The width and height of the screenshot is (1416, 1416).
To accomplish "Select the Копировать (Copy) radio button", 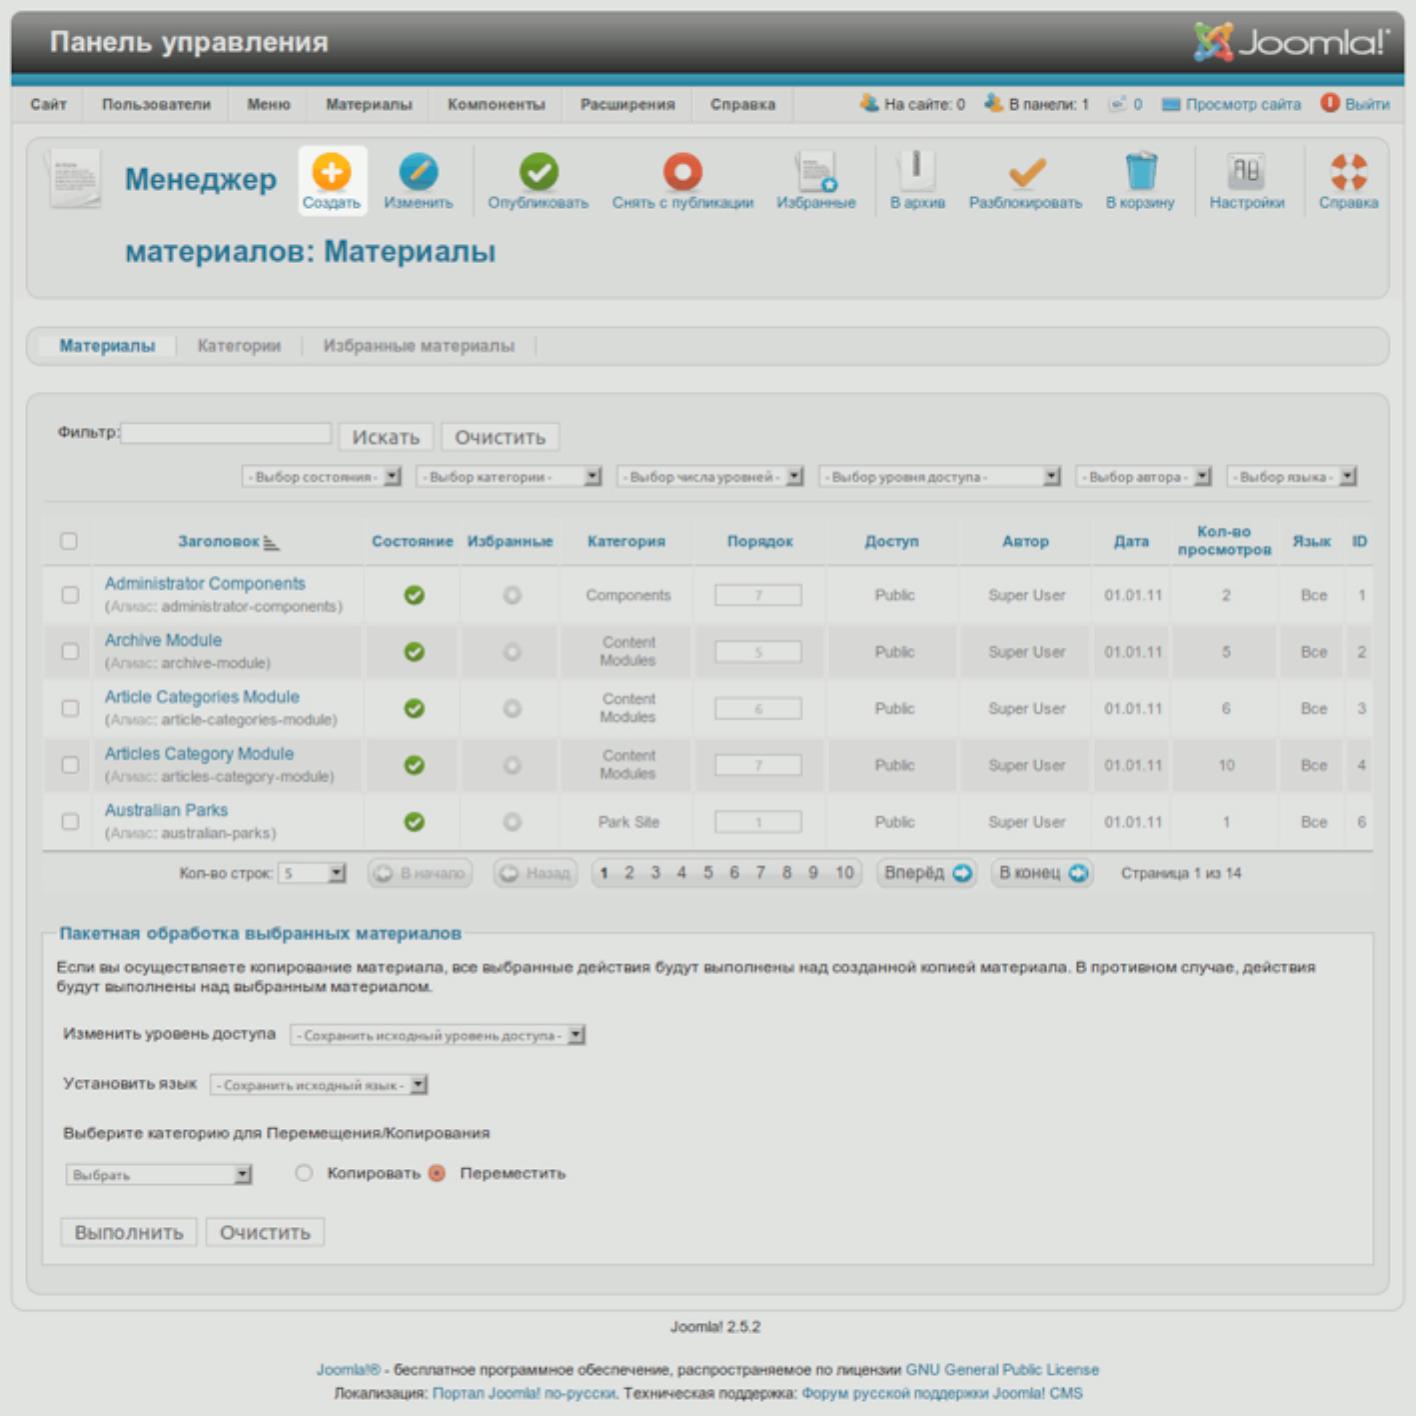I will point(304,1173).
